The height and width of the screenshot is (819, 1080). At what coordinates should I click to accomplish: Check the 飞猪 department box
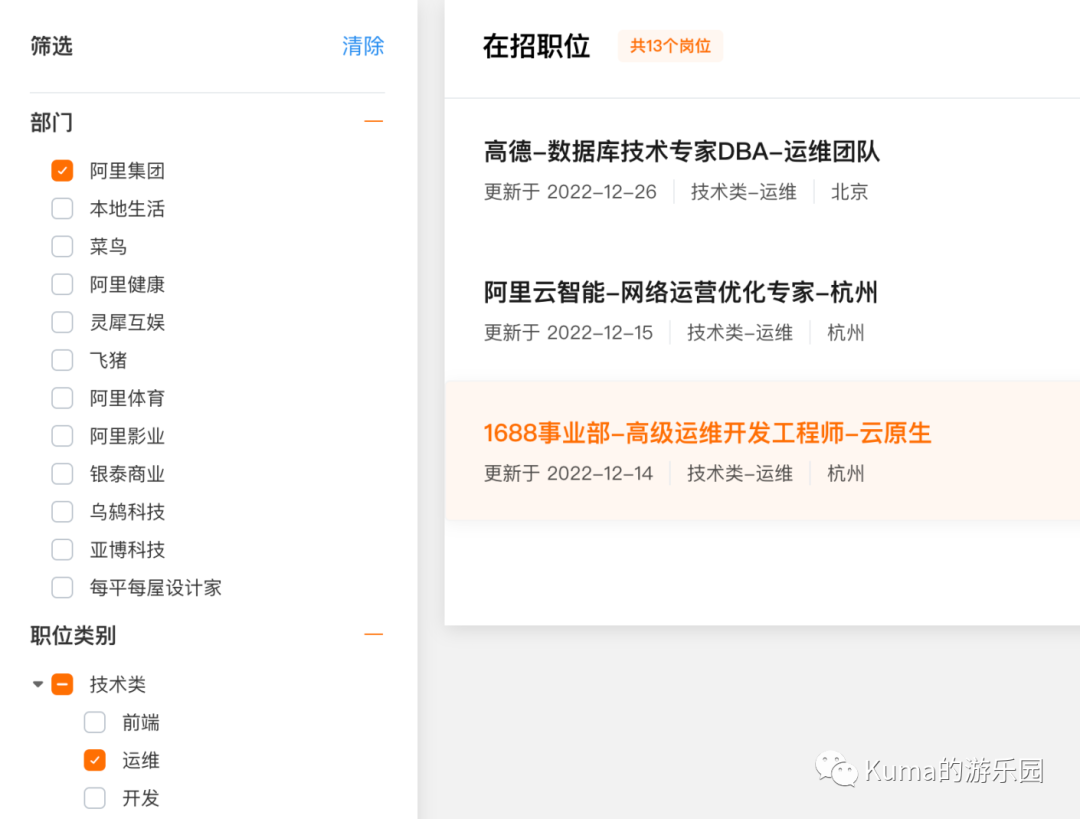62,360
